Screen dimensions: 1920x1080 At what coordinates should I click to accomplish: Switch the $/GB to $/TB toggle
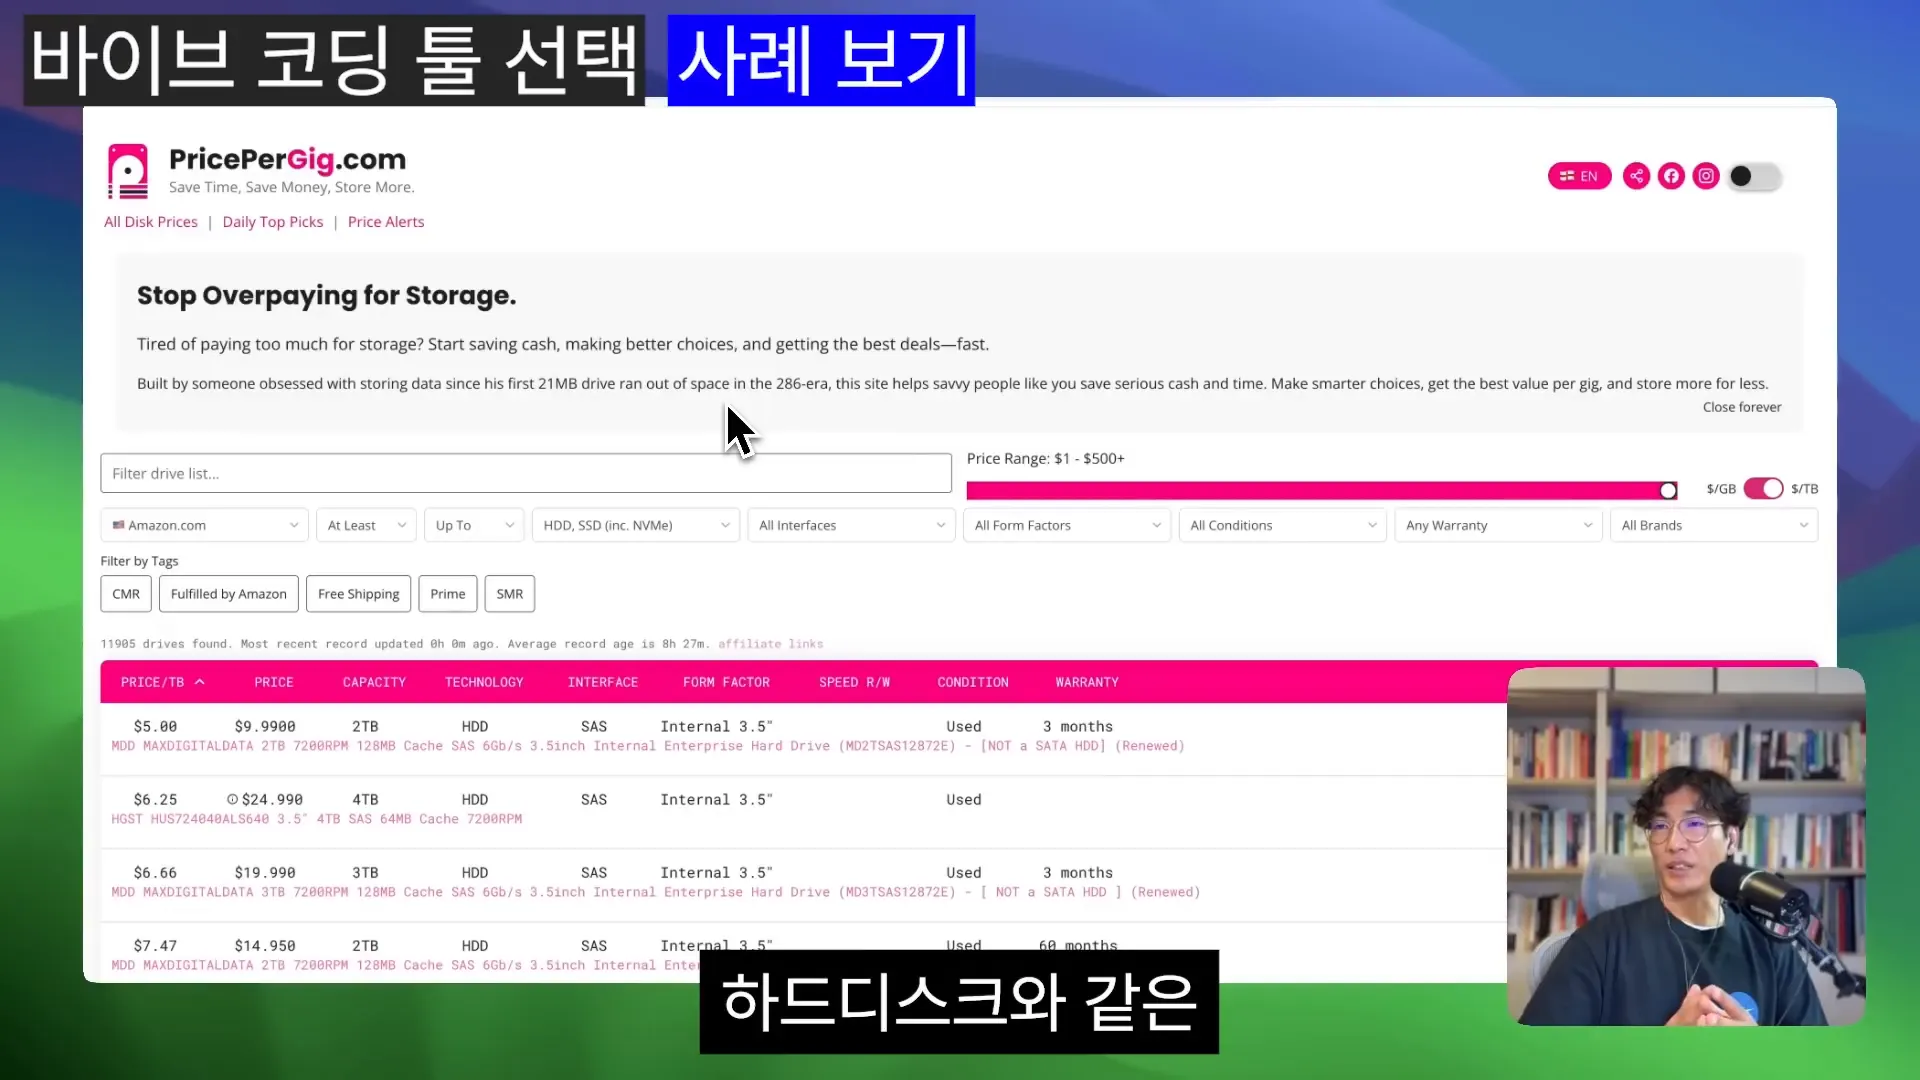point(1763,488)
